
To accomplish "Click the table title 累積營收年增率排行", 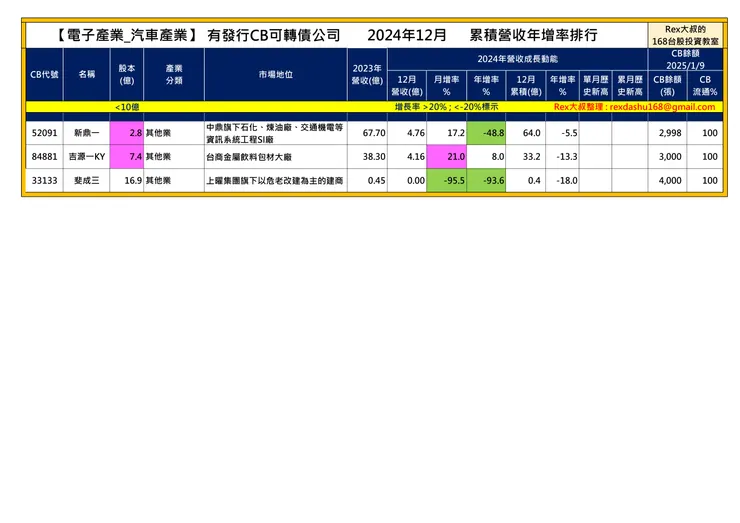I will click(533, 35).
